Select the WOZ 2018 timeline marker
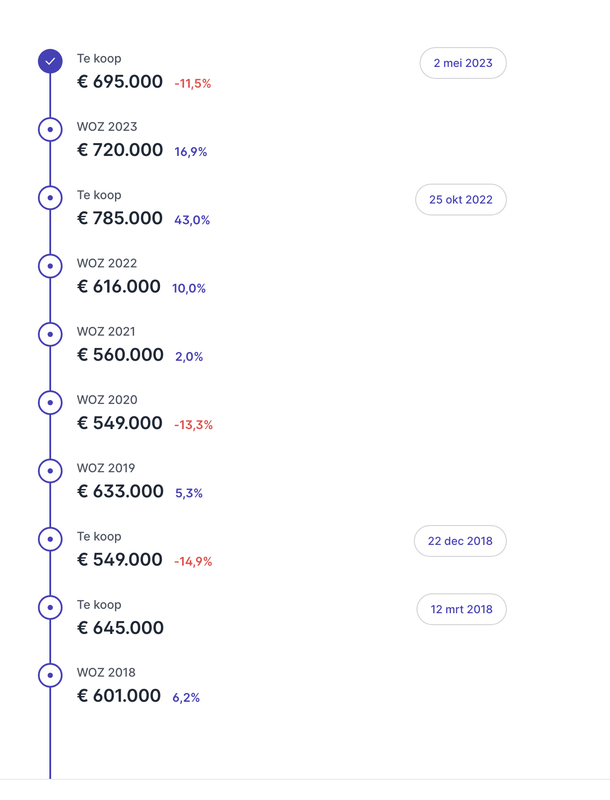The height and width of the screenshot is (800, 610). point(50,675)
